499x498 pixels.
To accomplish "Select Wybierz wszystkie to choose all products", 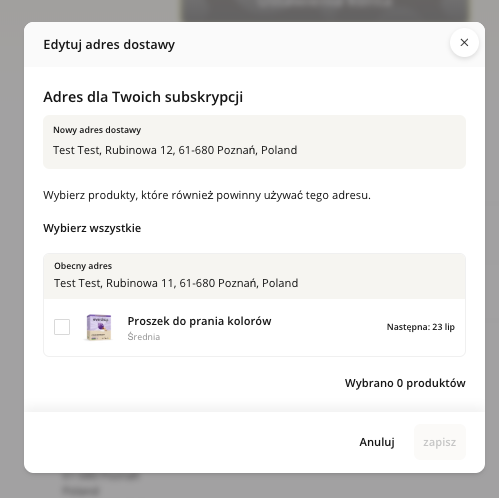I will (x=92, y=228).
